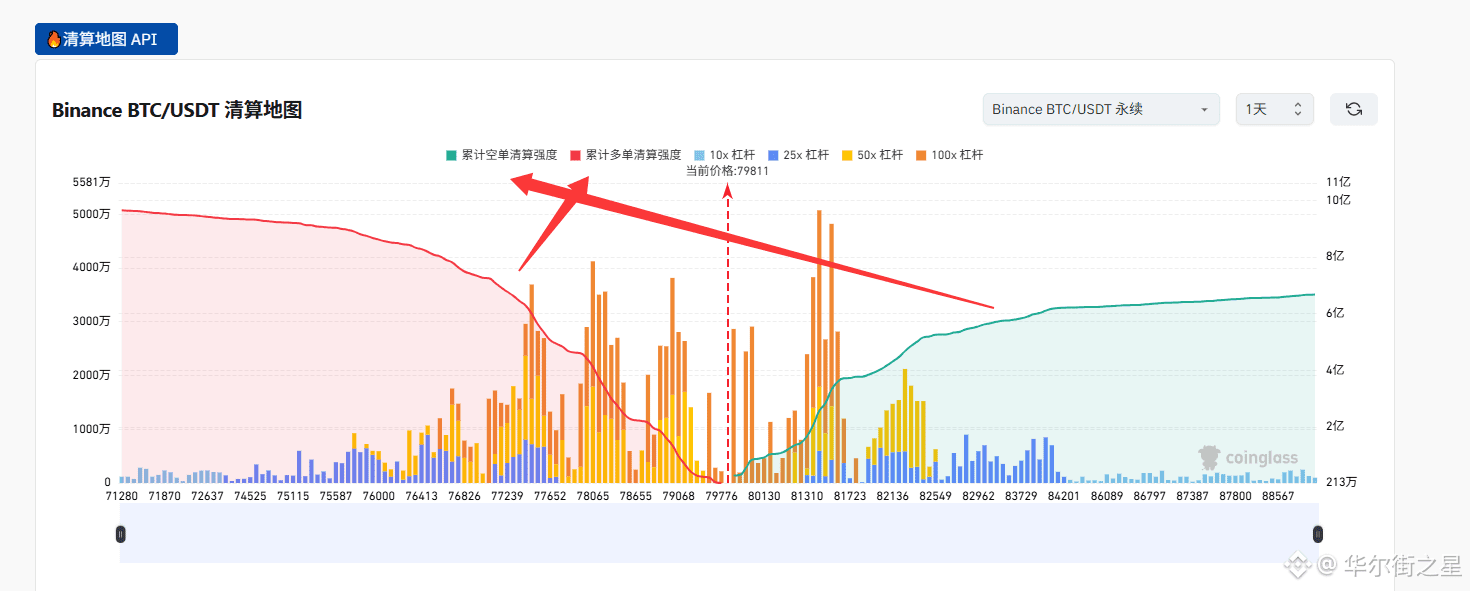Open the 清算地图 API button

point(106,39)
